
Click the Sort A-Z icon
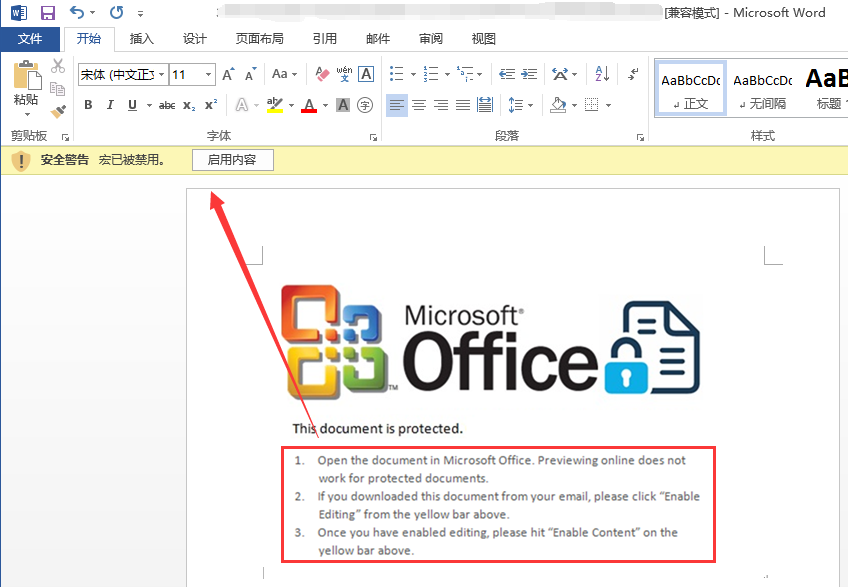click(x=602, y=74)
